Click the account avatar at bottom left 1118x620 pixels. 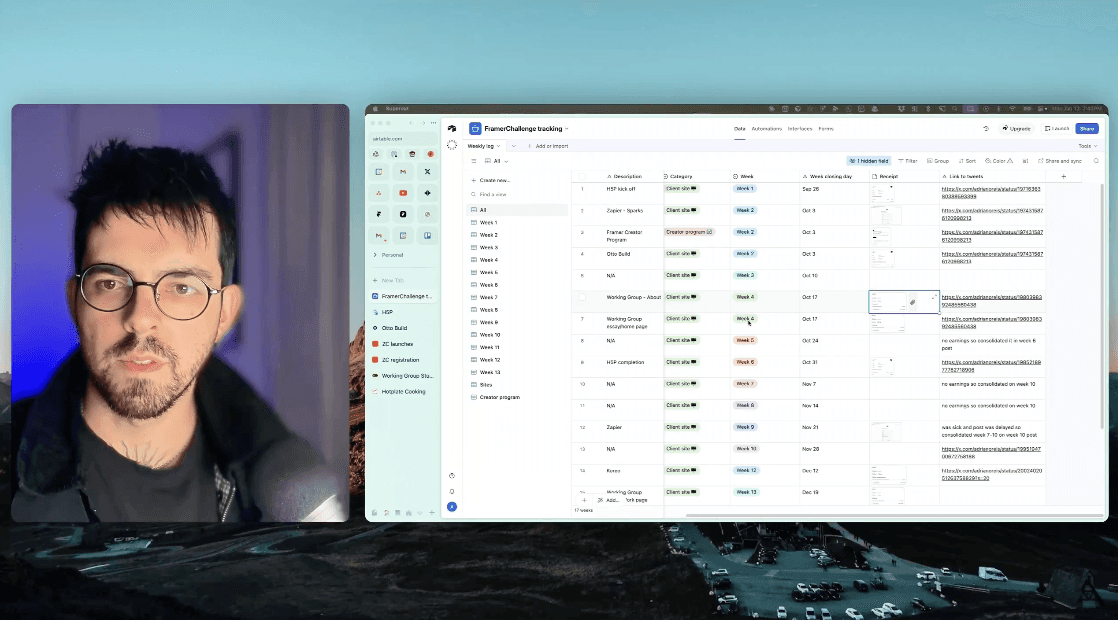coord(452,507)
